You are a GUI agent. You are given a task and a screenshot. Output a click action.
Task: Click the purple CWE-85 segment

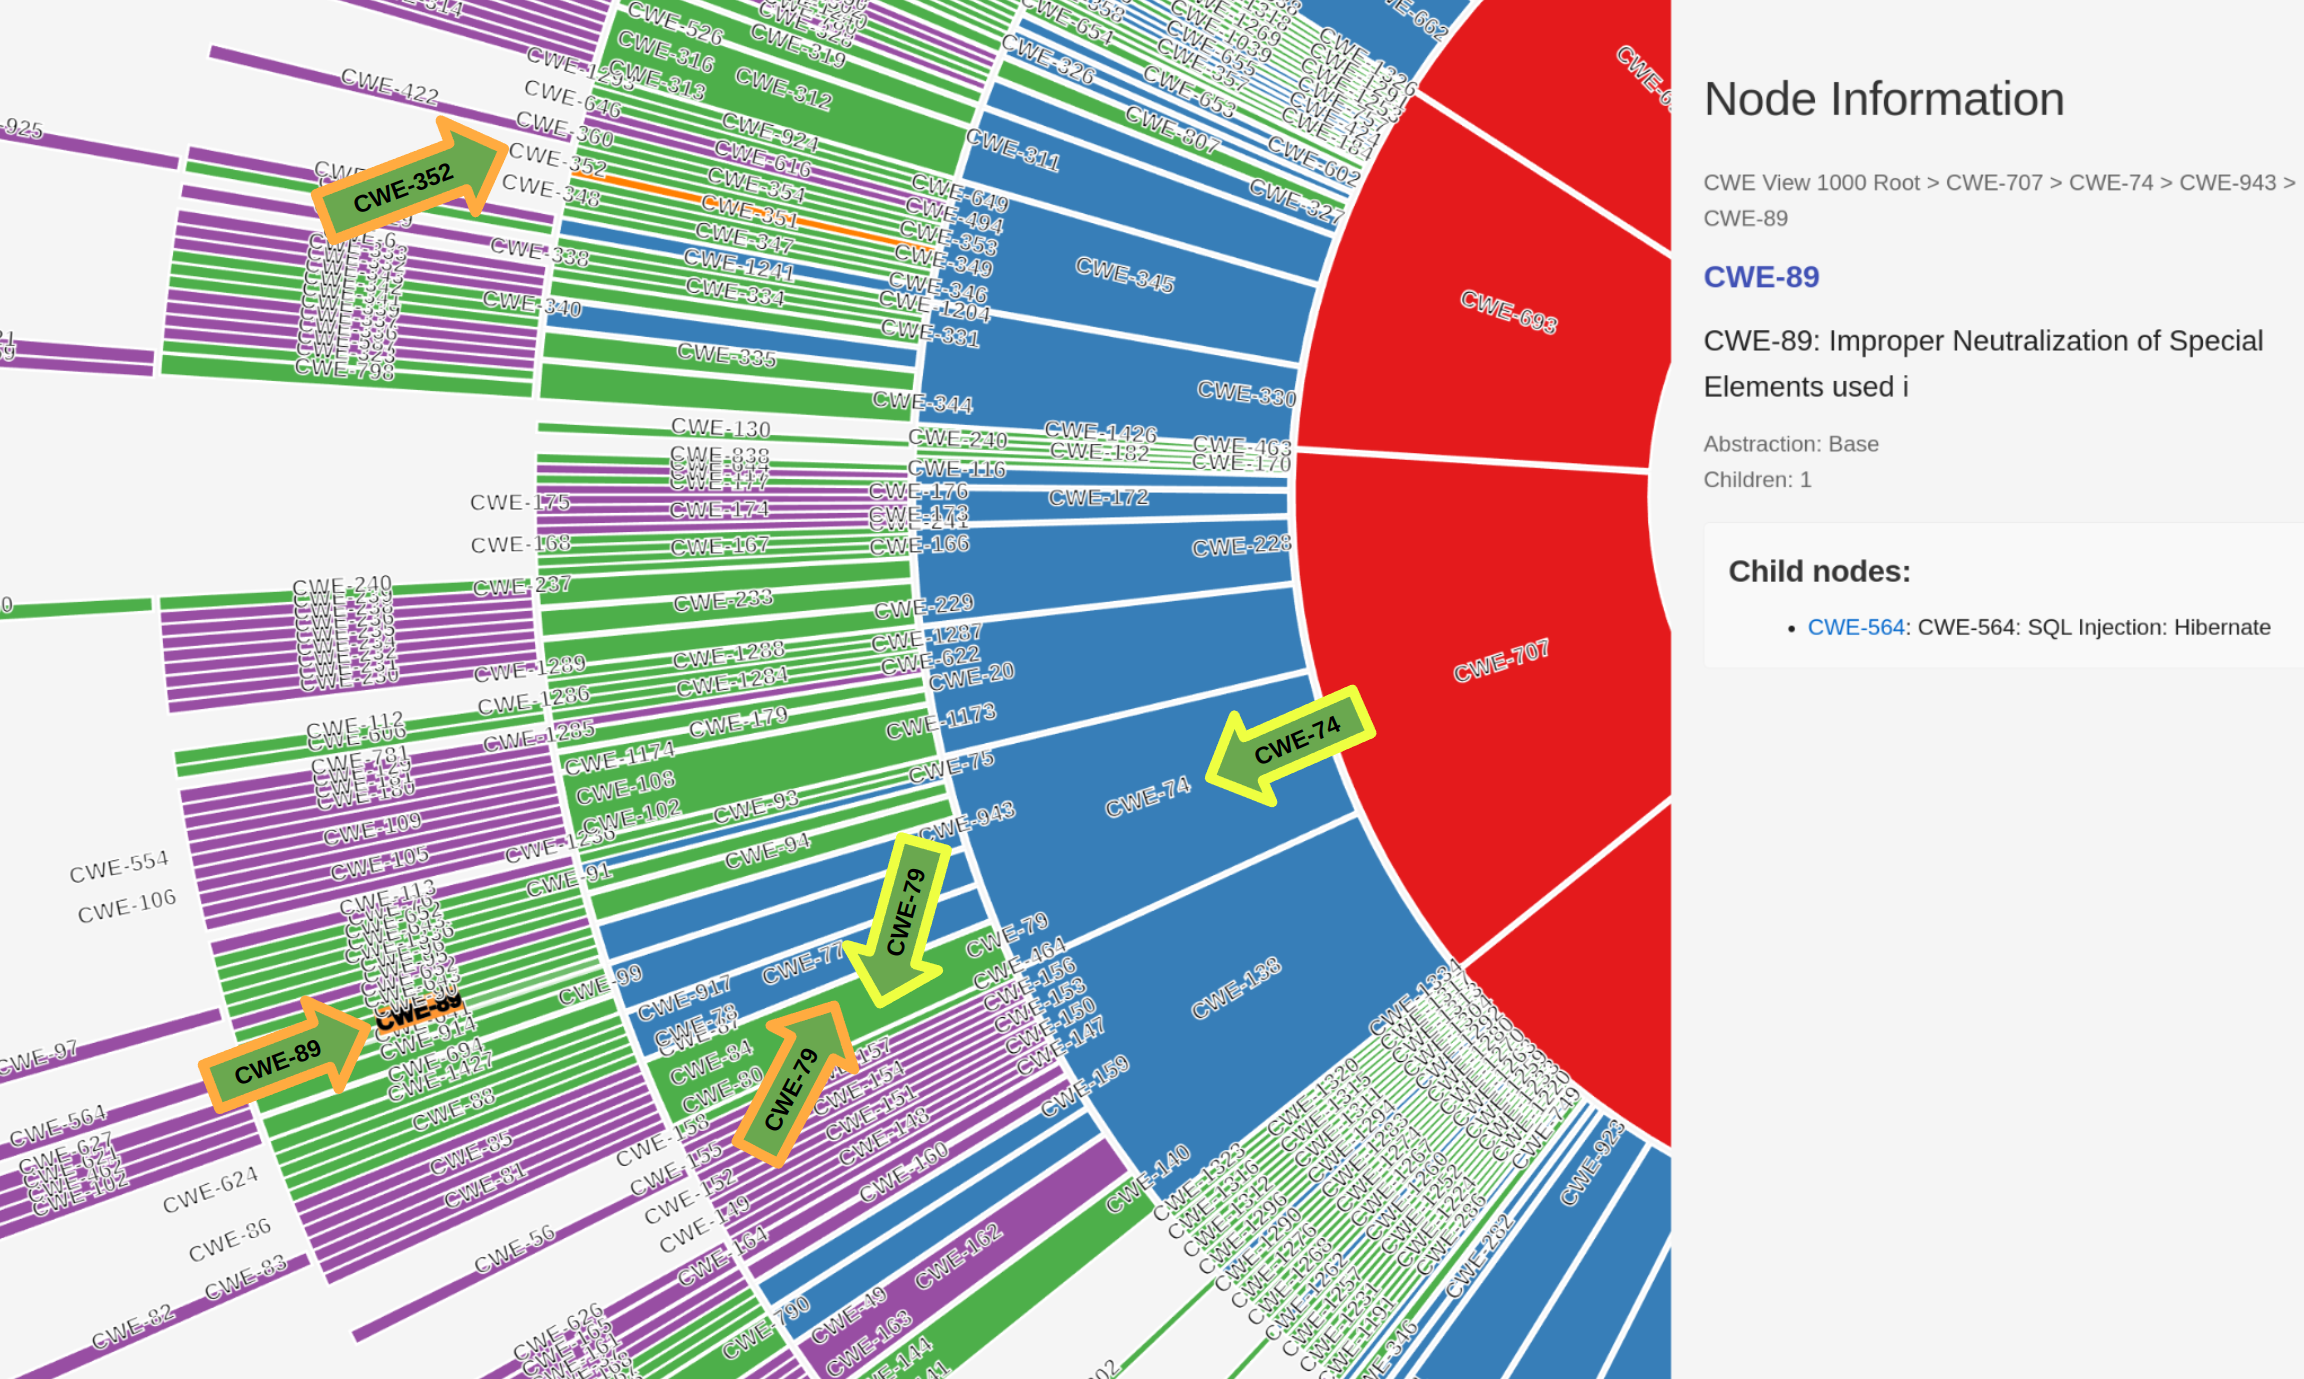471,1152
